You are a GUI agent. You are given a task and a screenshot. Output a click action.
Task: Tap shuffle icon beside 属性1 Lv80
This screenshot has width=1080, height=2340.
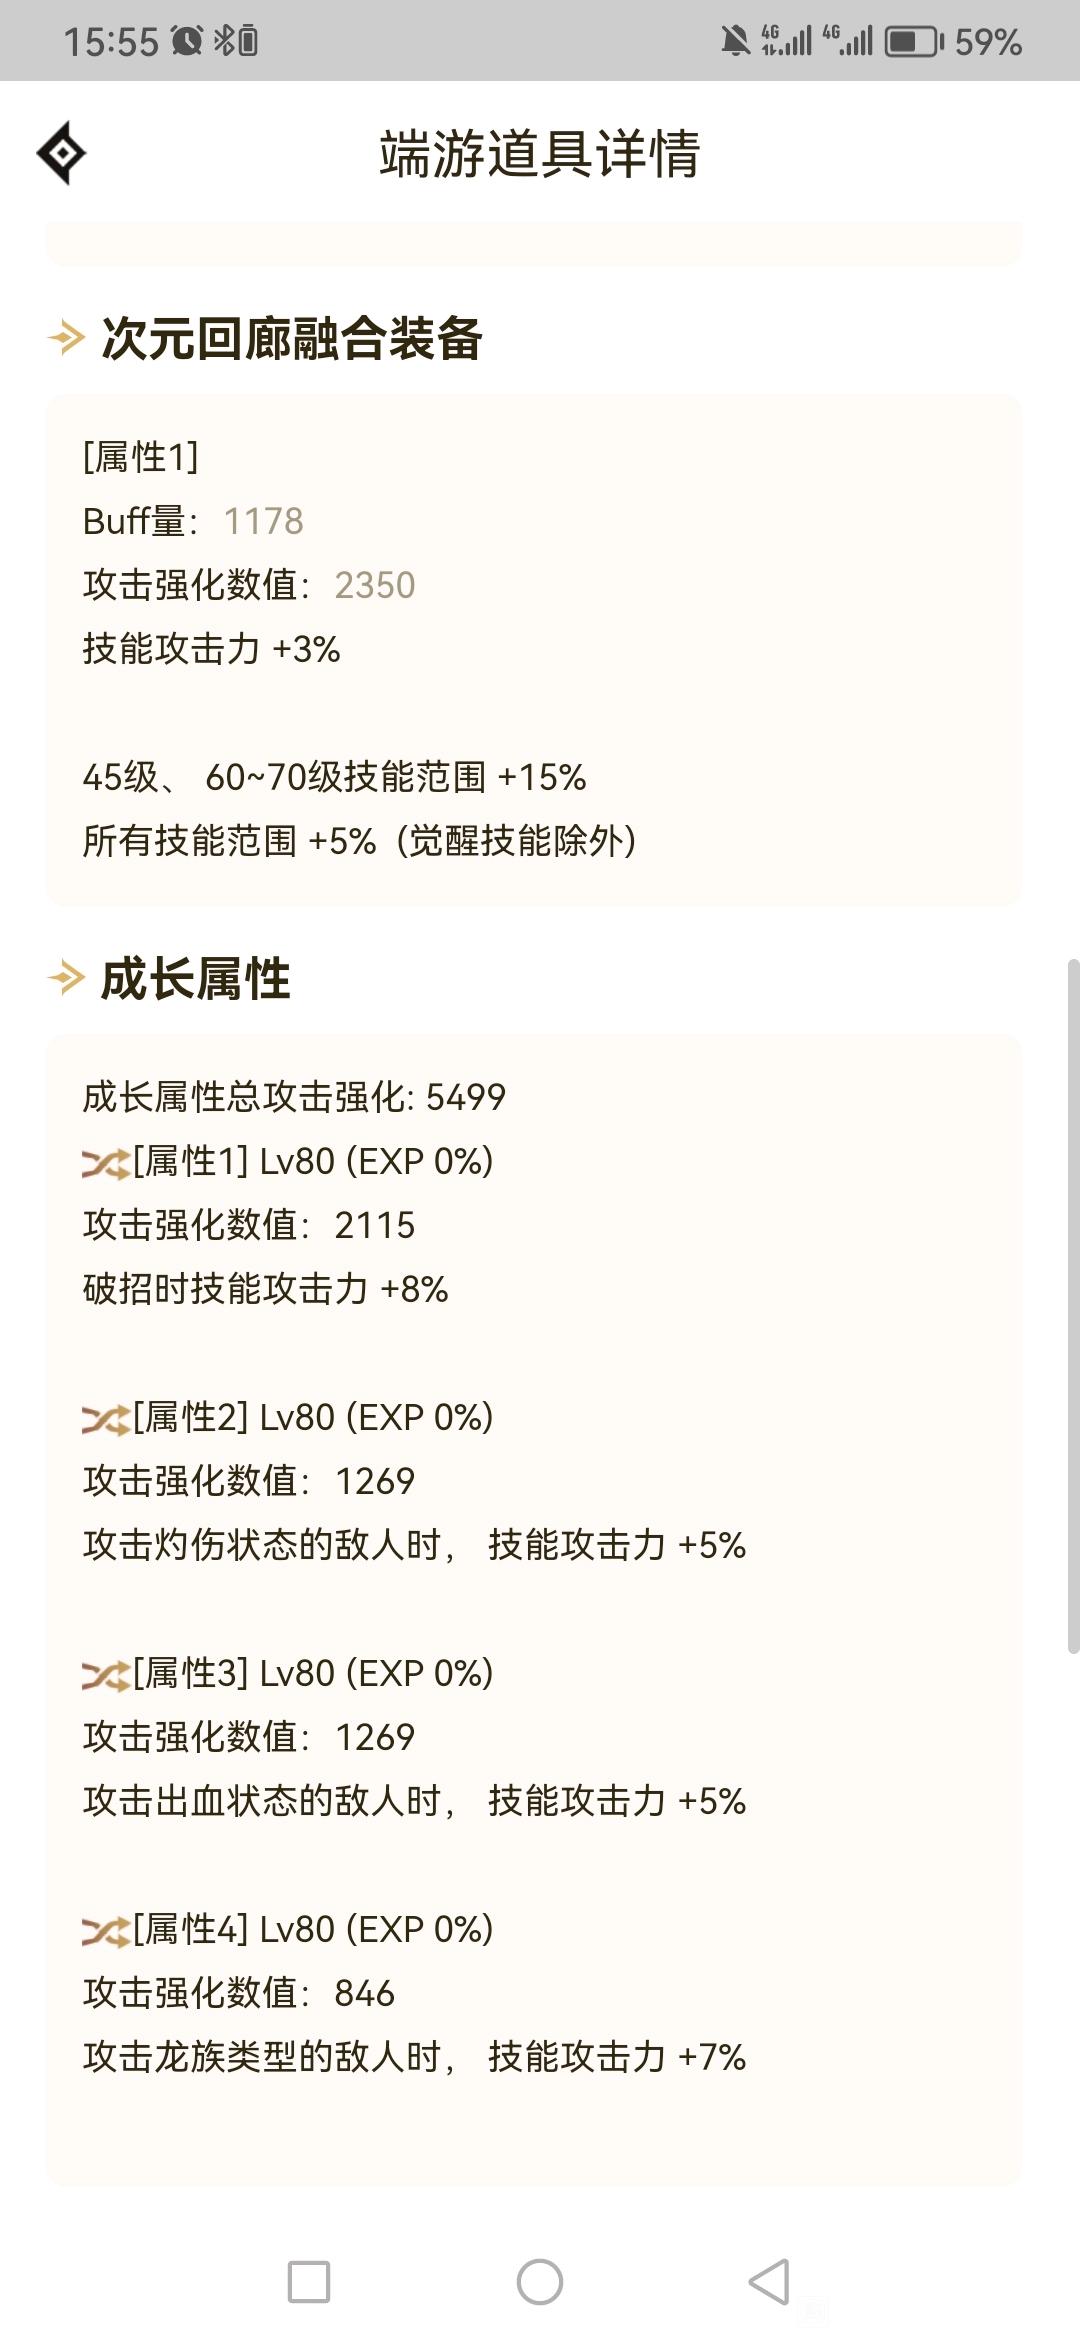[x=106, y=1163]
